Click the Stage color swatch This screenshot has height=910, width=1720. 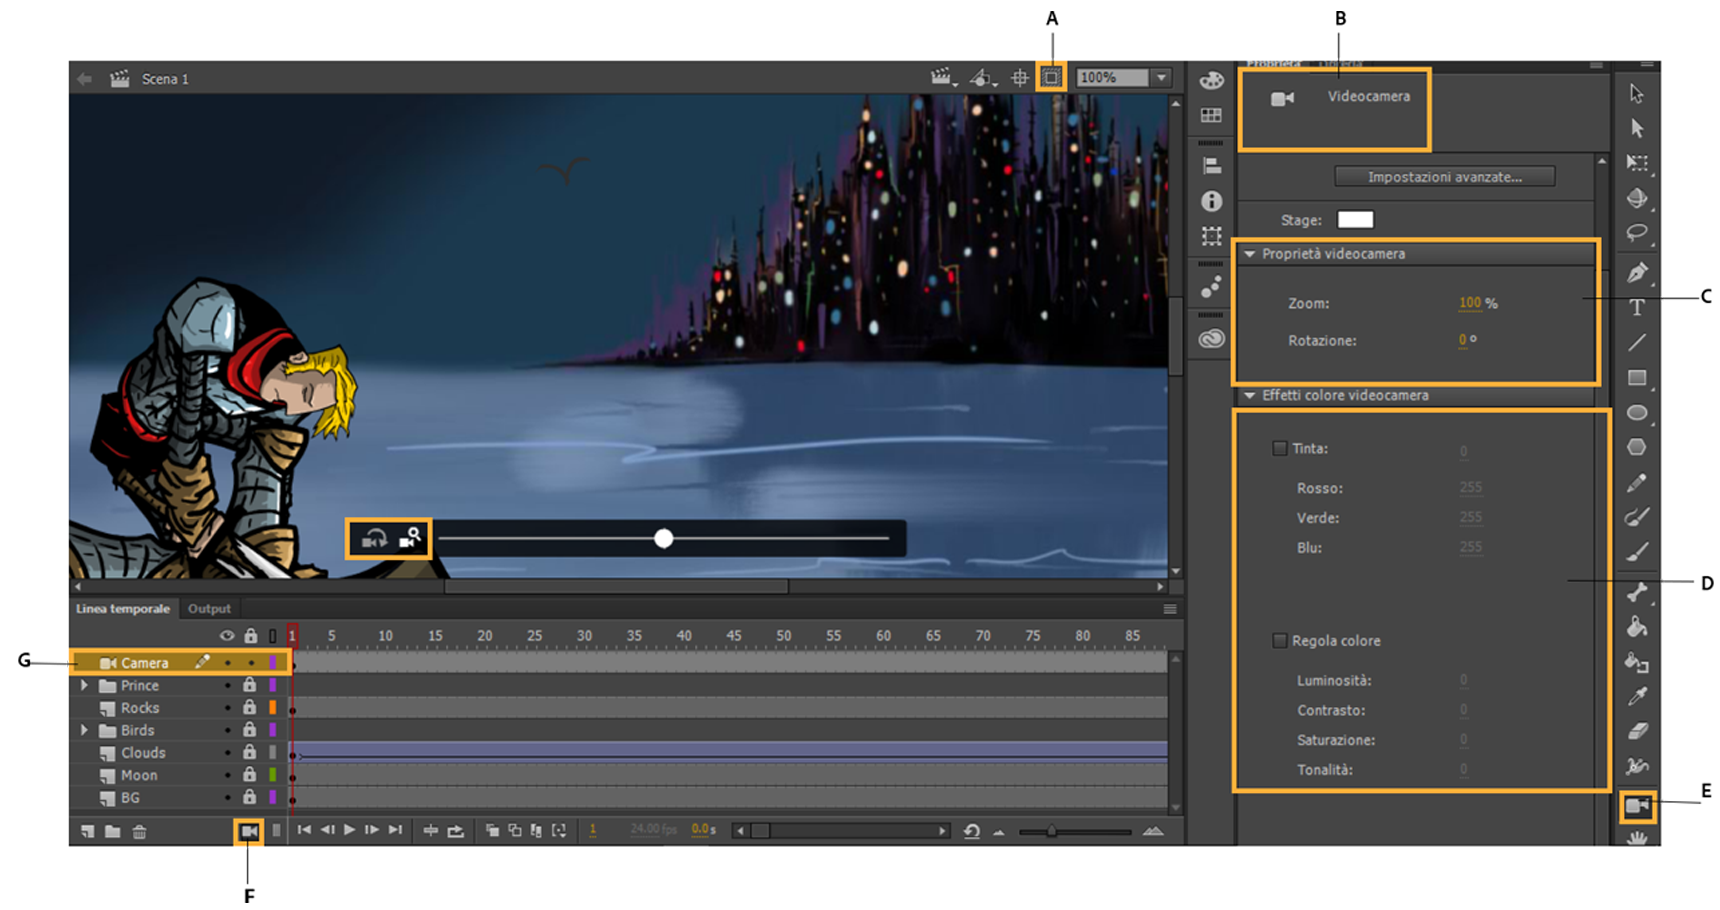1355,219
